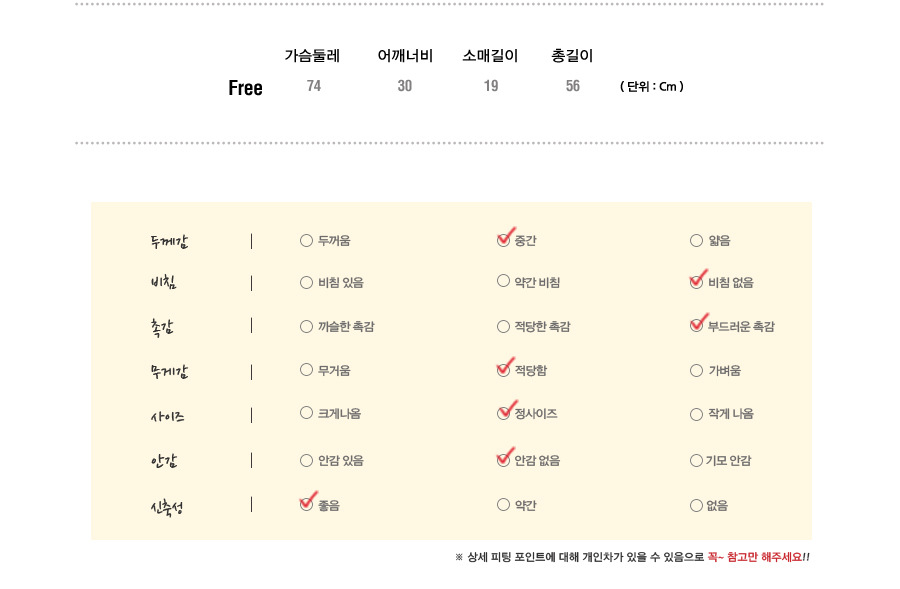Image resolution: width=900 pixels, height=589 pixels.
Task: Select the 무거움 weight radio button
Action: tap(307, 370)
